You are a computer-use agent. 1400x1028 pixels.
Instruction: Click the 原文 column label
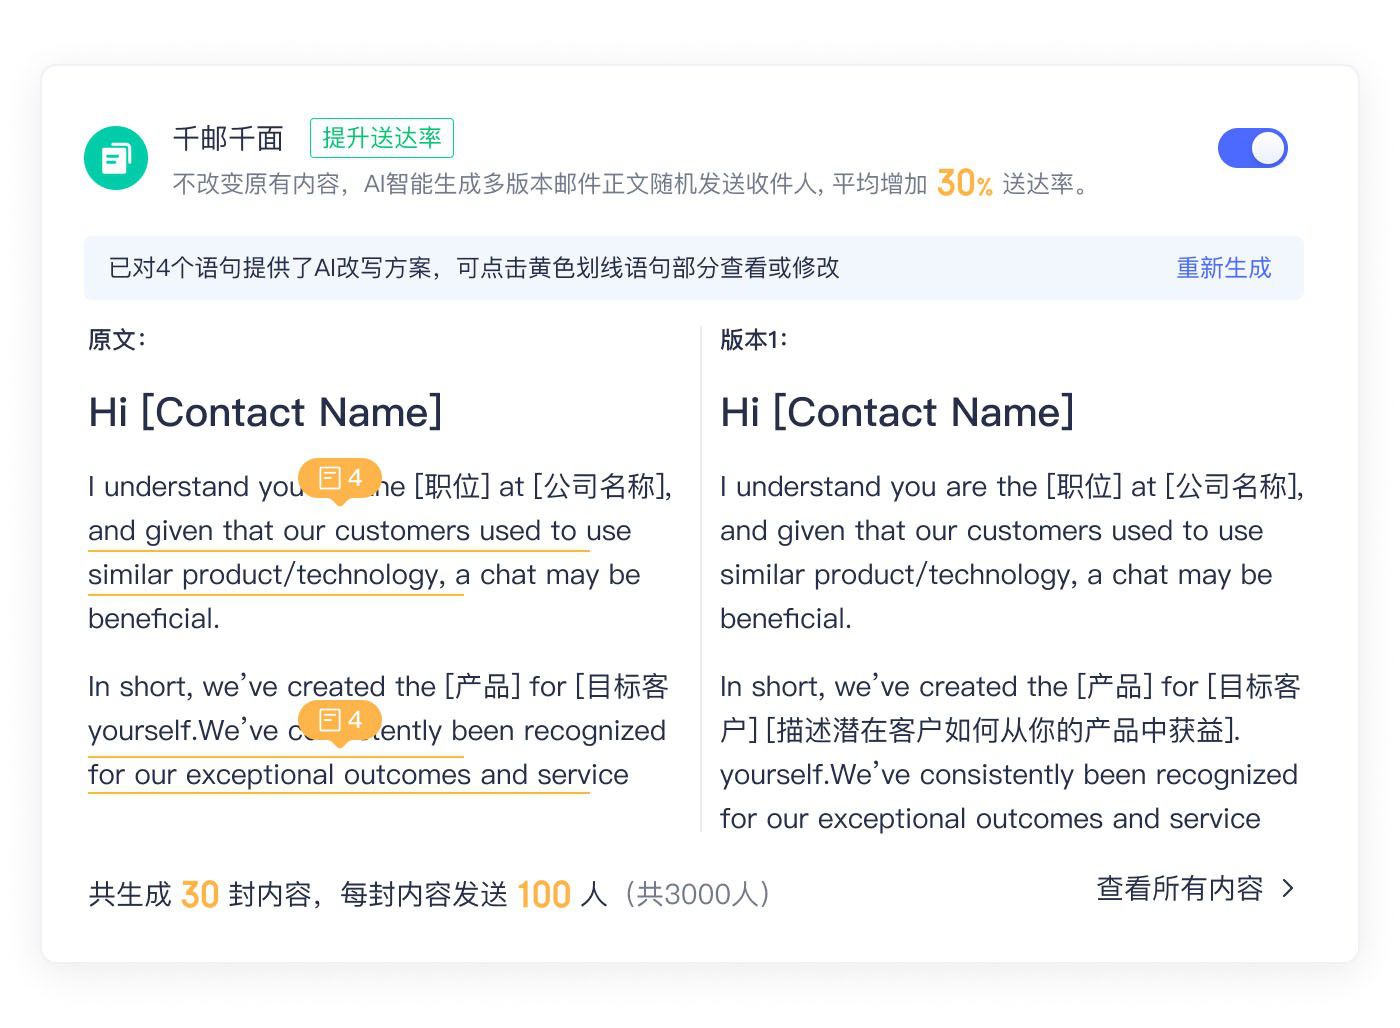116,340
